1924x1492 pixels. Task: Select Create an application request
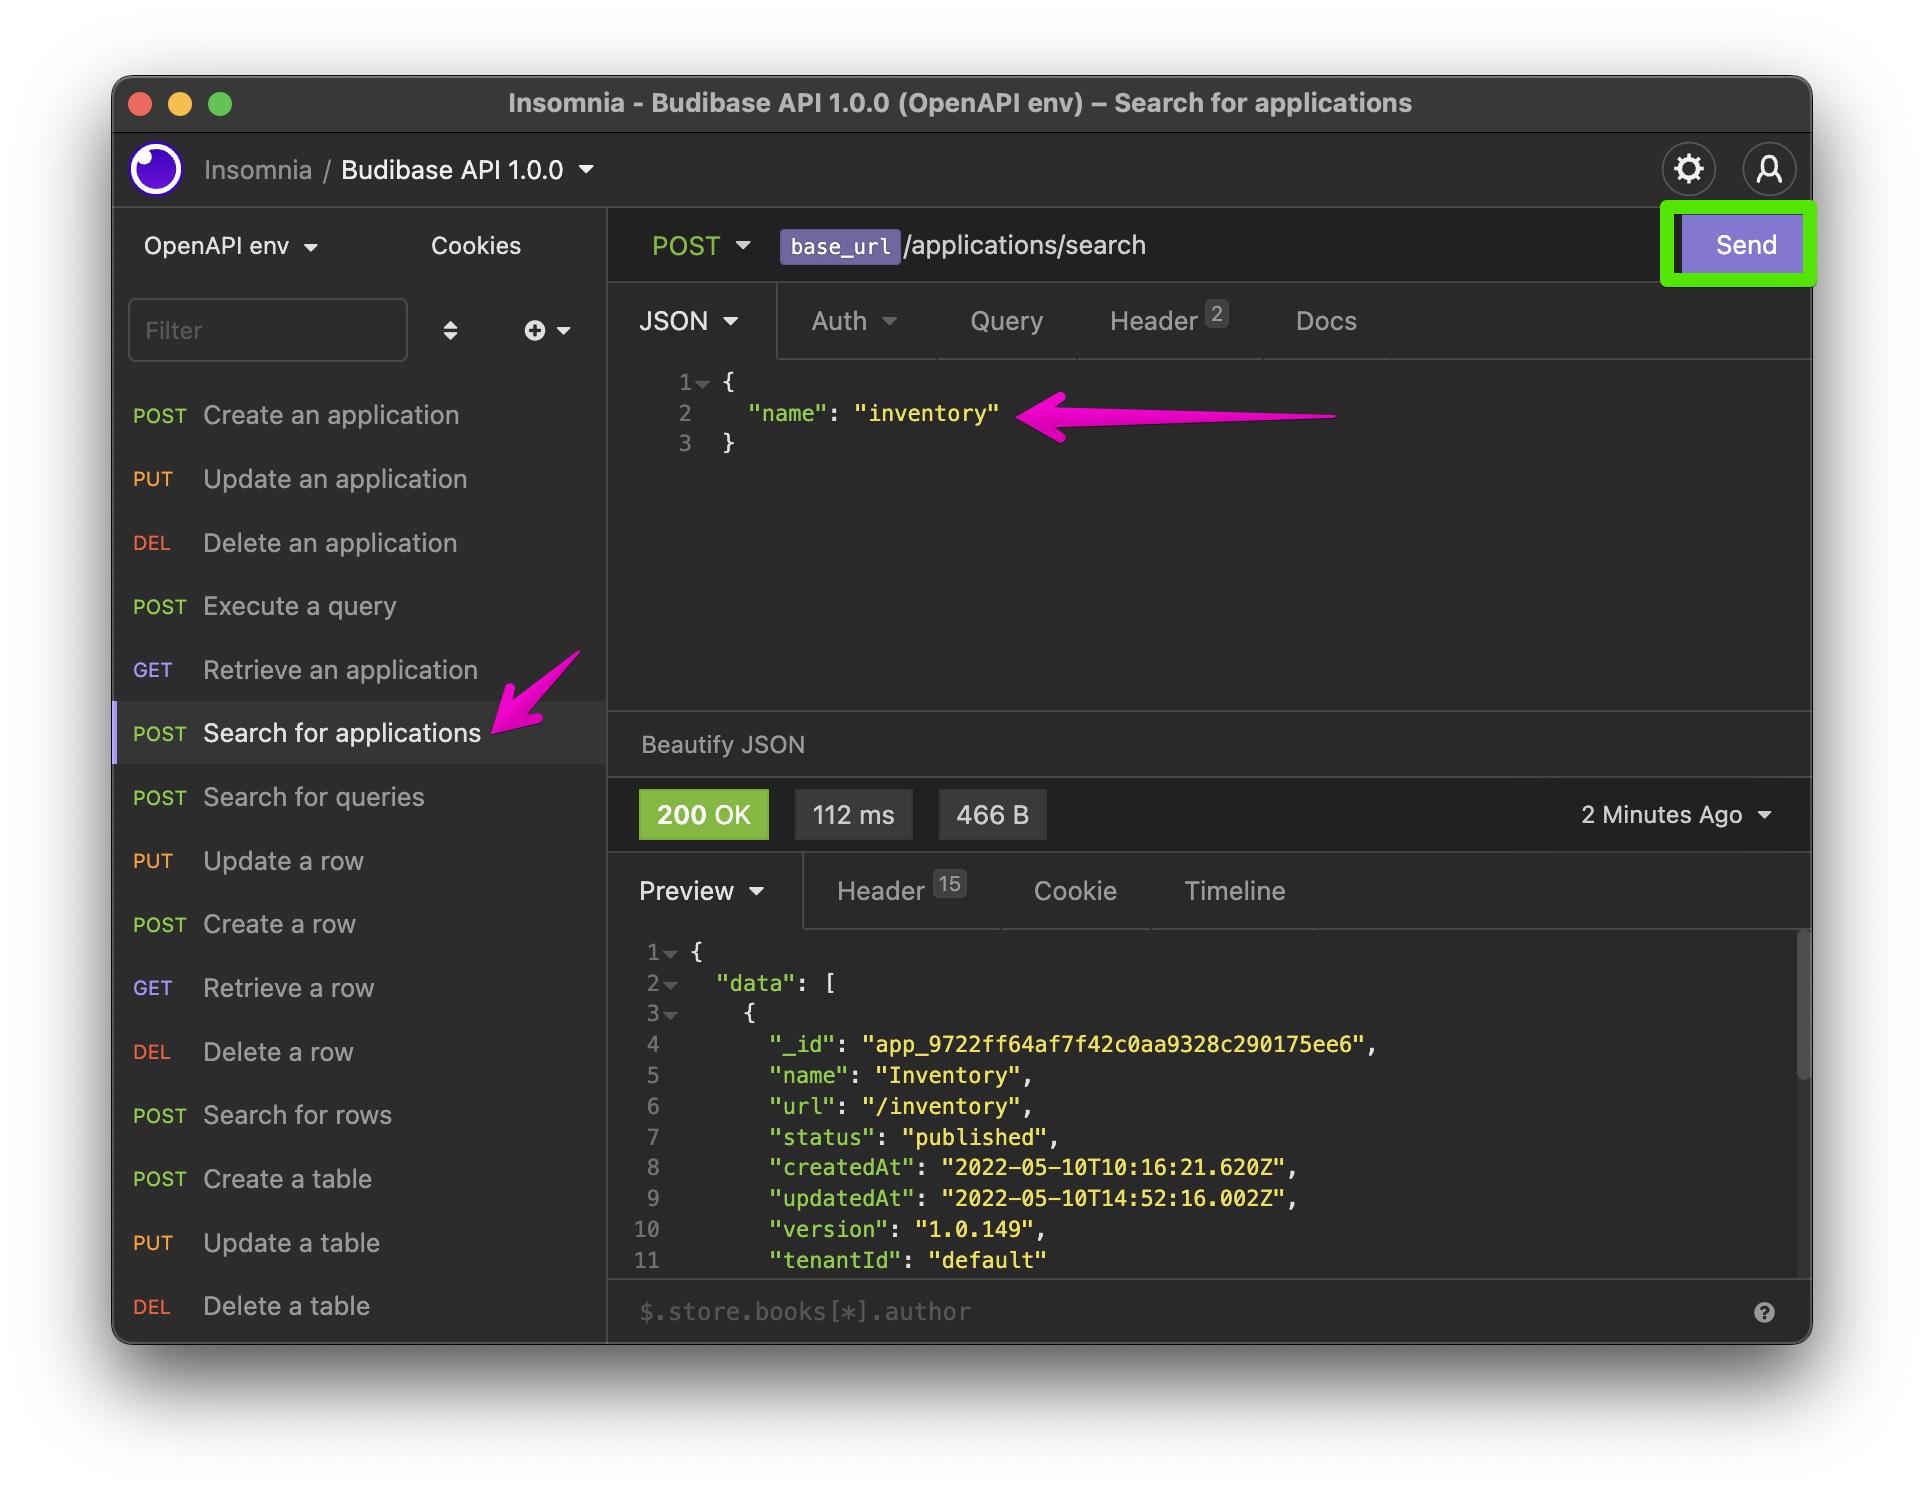360,415
